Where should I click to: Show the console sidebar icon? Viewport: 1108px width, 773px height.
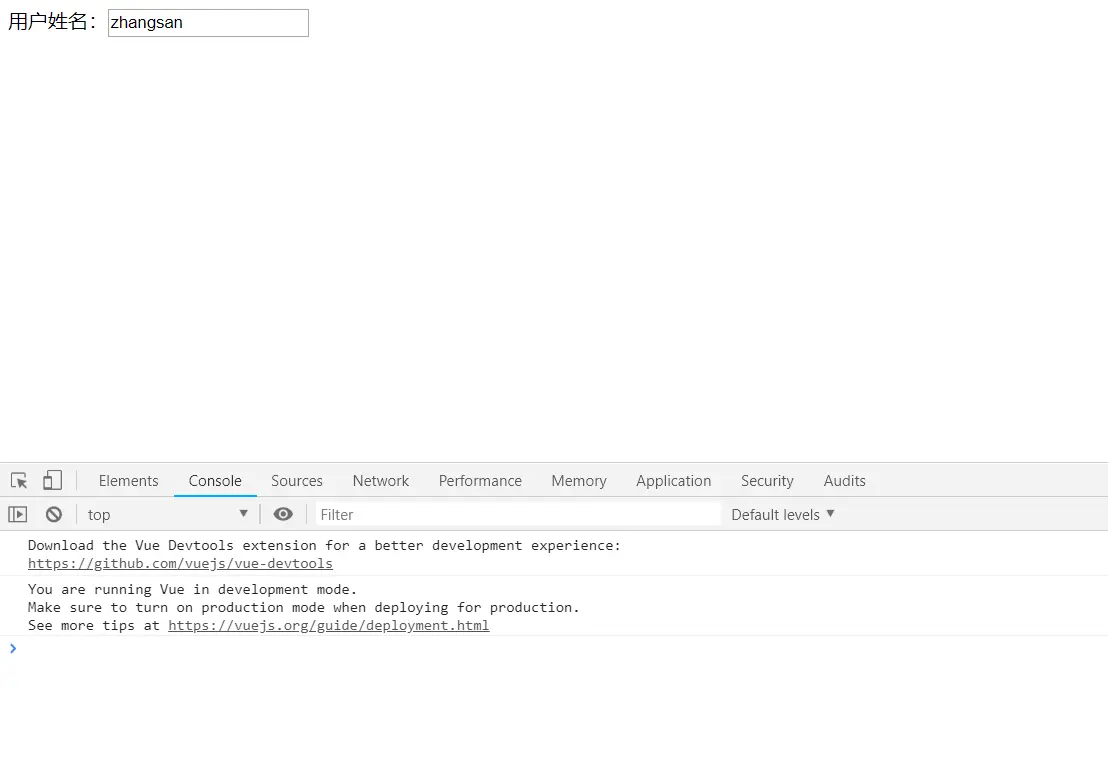[18, 514]
